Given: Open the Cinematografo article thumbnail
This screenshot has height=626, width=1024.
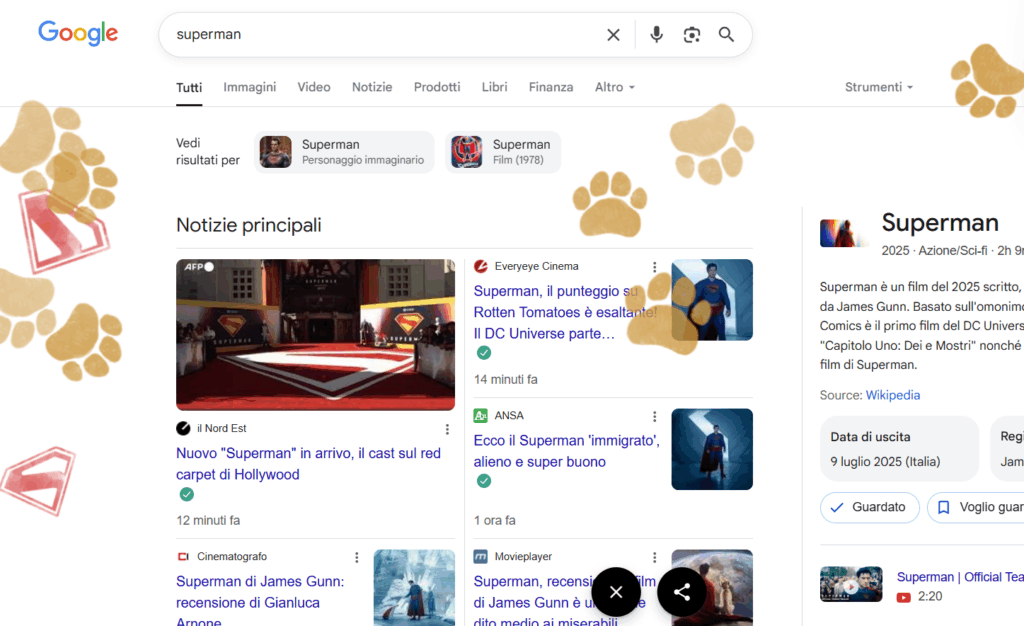Looking at the screenshot, I should [414, 587].
